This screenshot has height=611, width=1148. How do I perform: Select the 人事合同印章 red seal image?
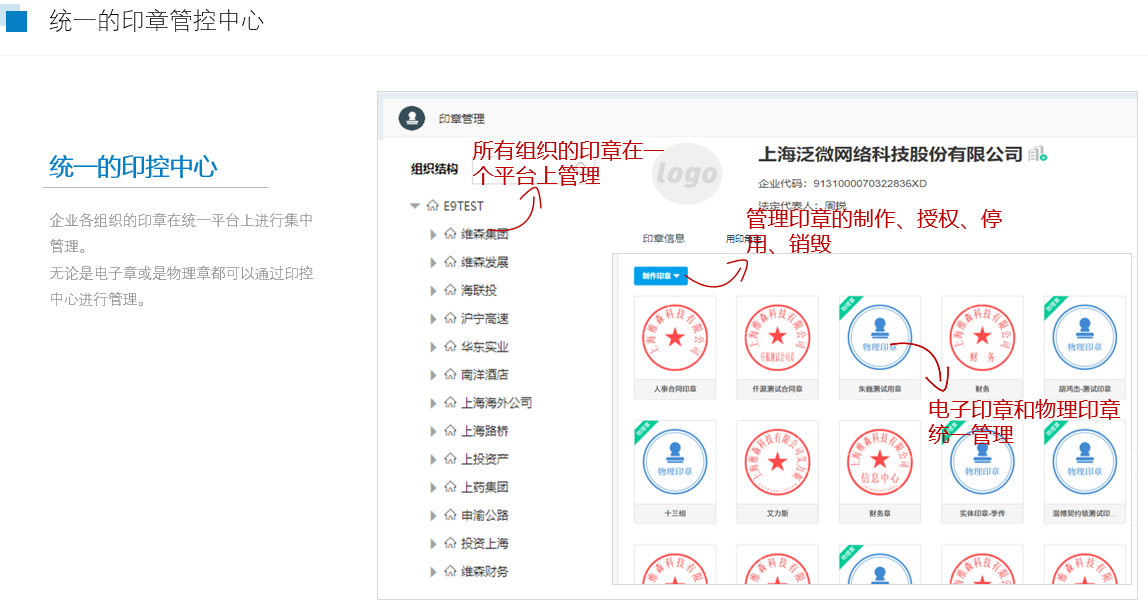pyautogui.click(x=675, y=337)
